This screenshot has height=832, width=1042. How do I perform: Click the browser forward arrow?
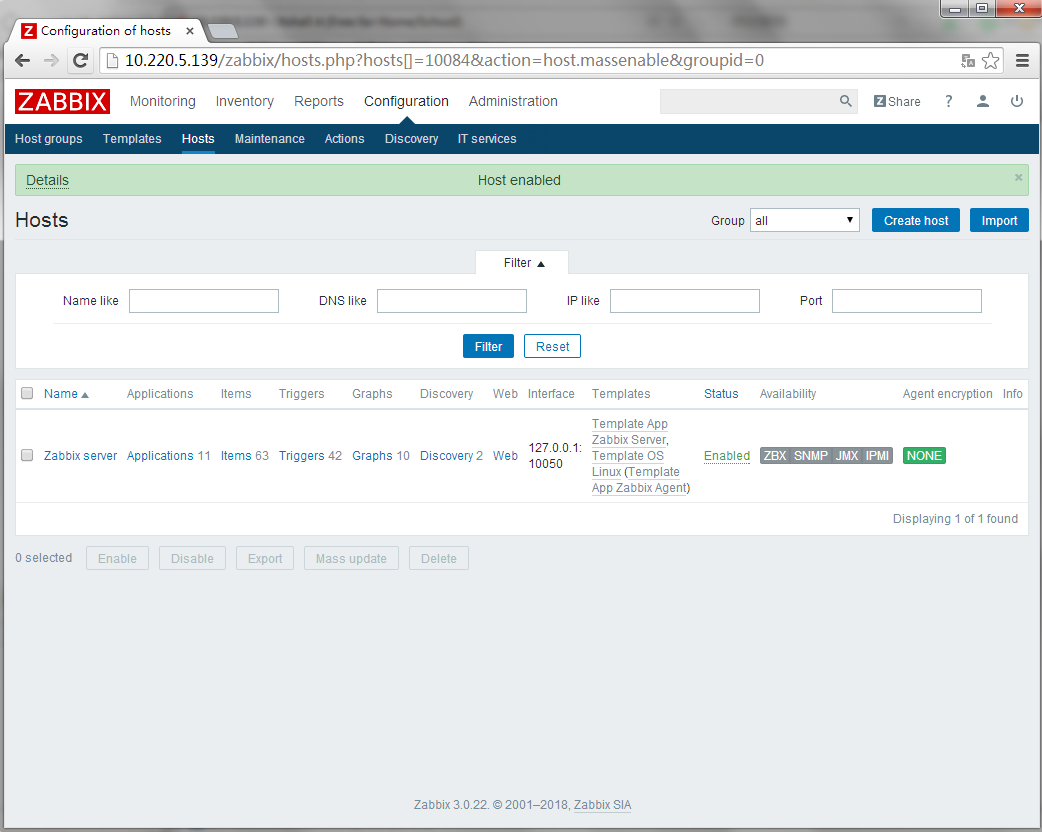pyautogui.click(x=51, y=60)
